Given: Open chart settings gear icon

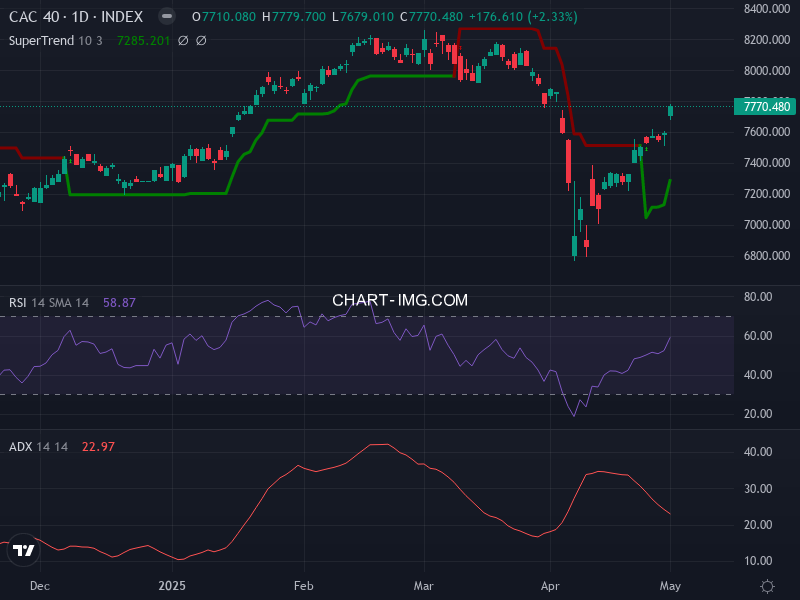Looking at the screenshot, I should pos(767,586).
